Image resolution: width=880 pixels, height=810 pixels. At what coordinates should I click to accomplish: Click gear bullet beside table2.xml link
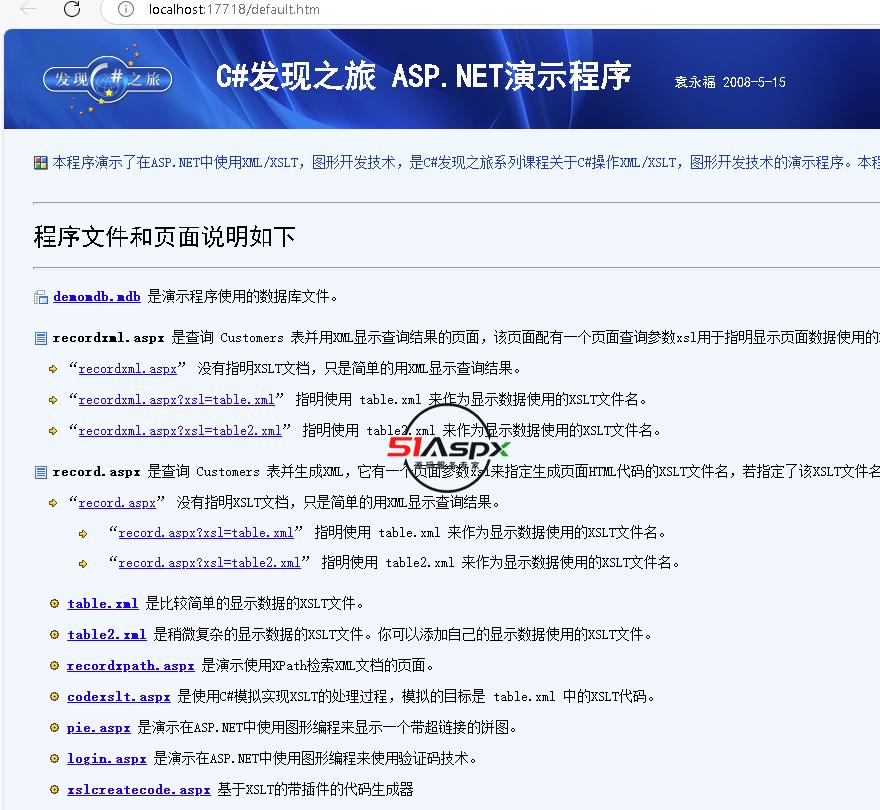point(54,635)
